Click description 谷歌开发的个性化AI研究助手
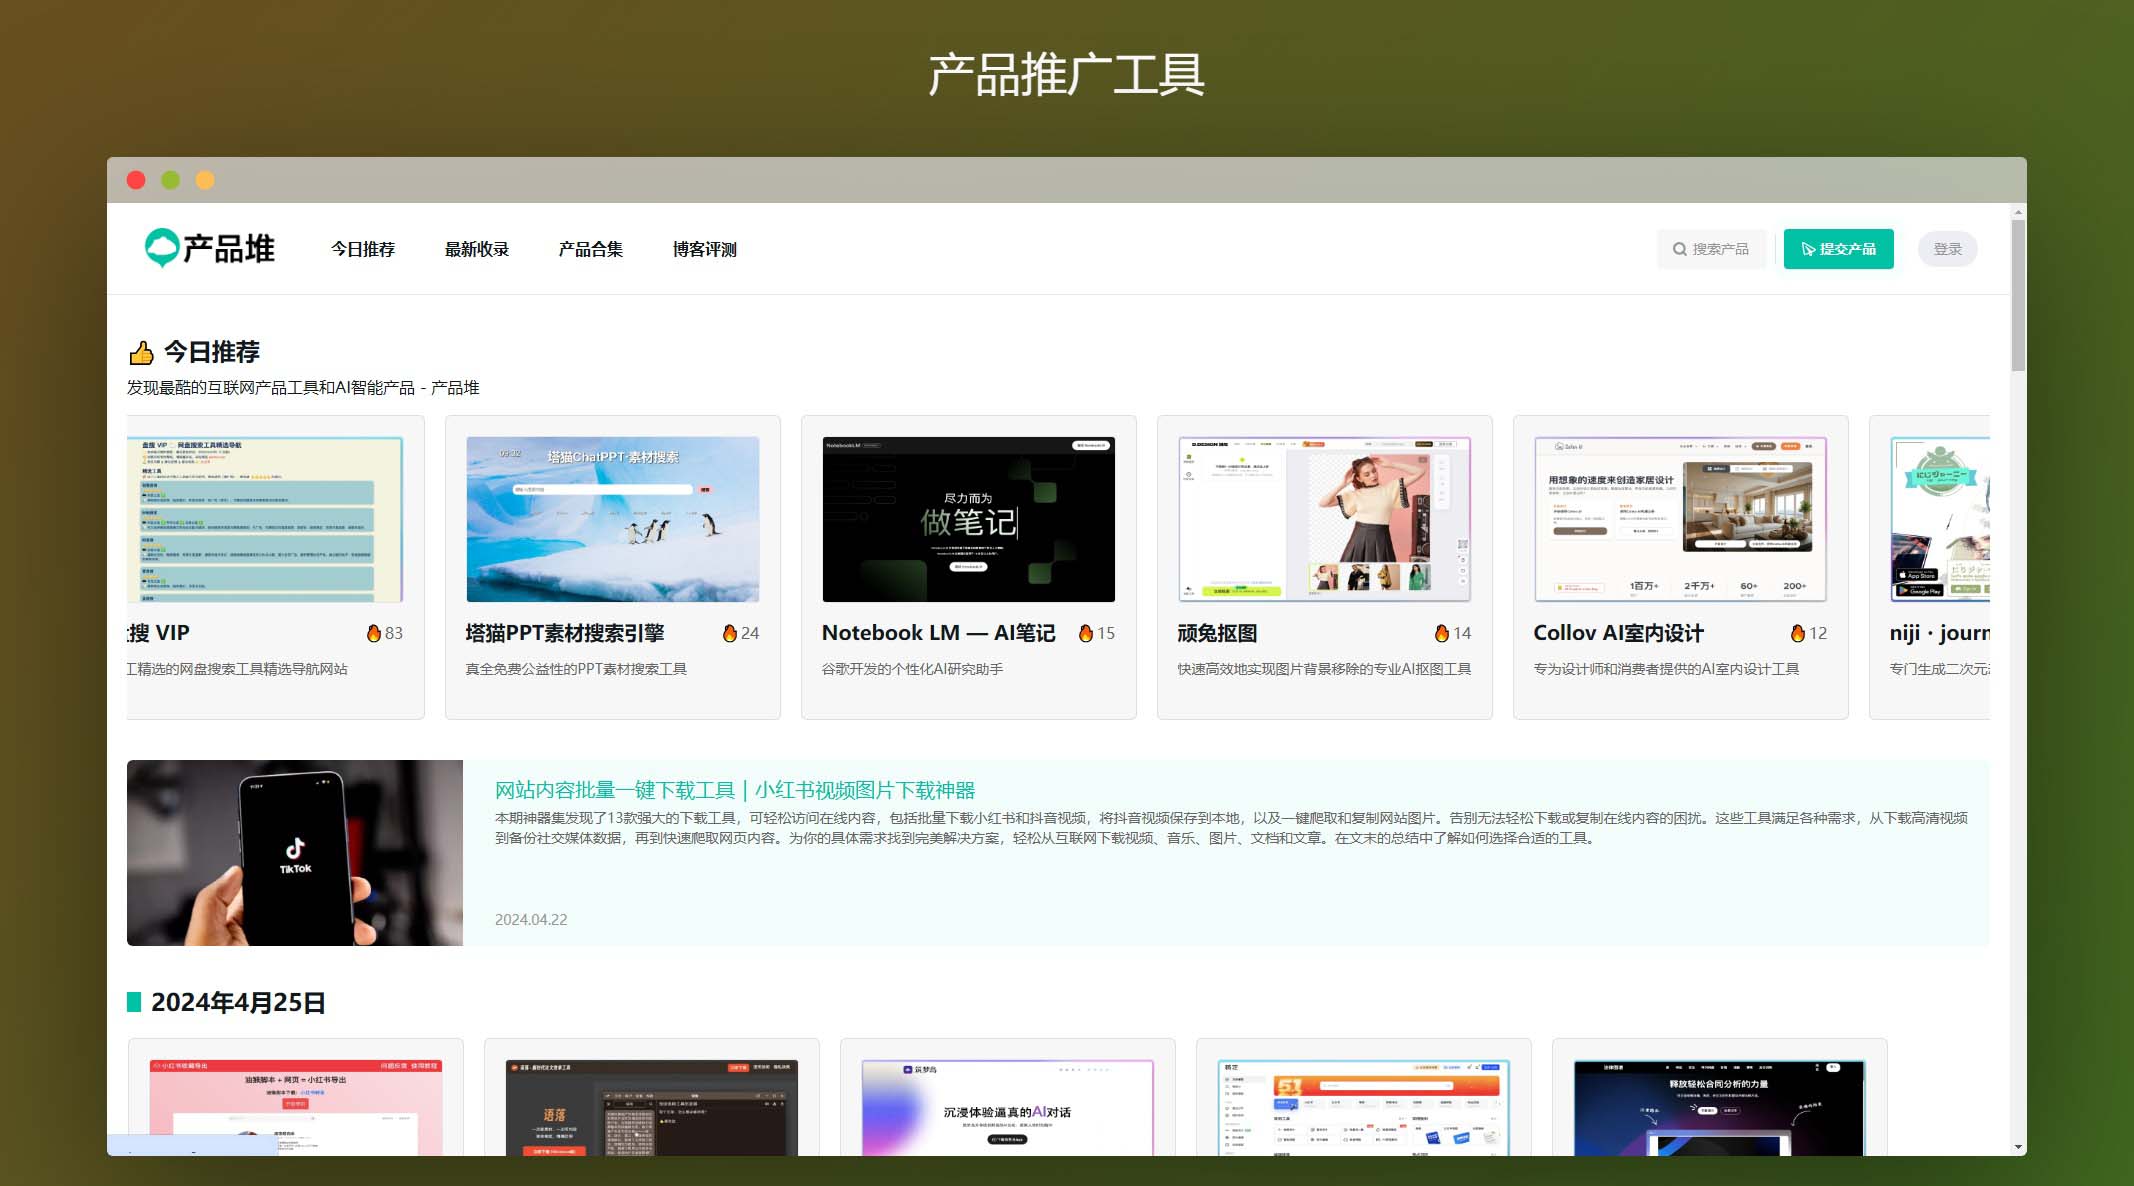2134x1186 pixels. 912,669
